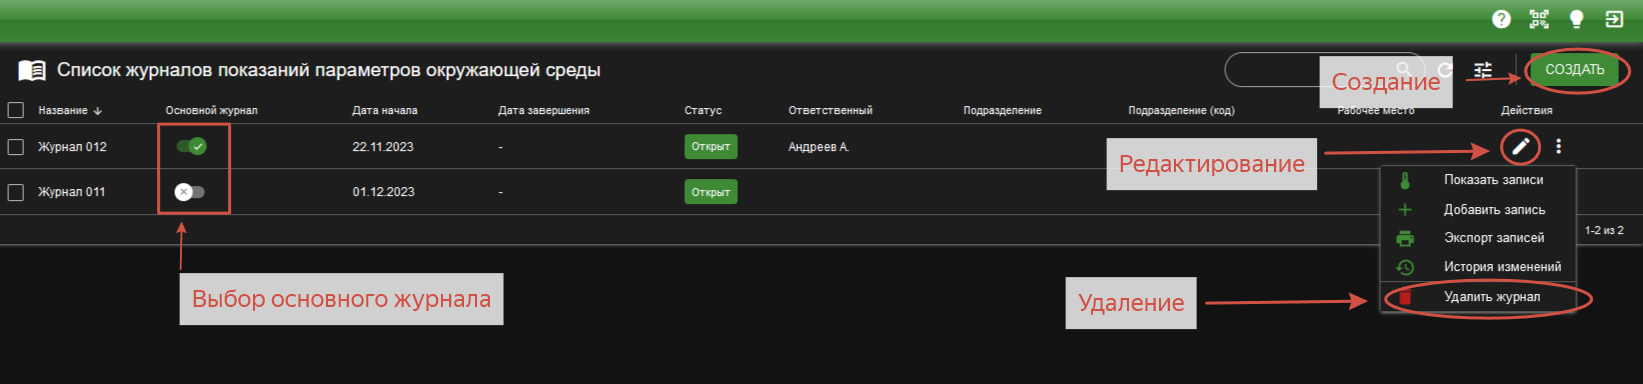
Task: Open the filter settings sliders icon
Action: pos(1483,70)
